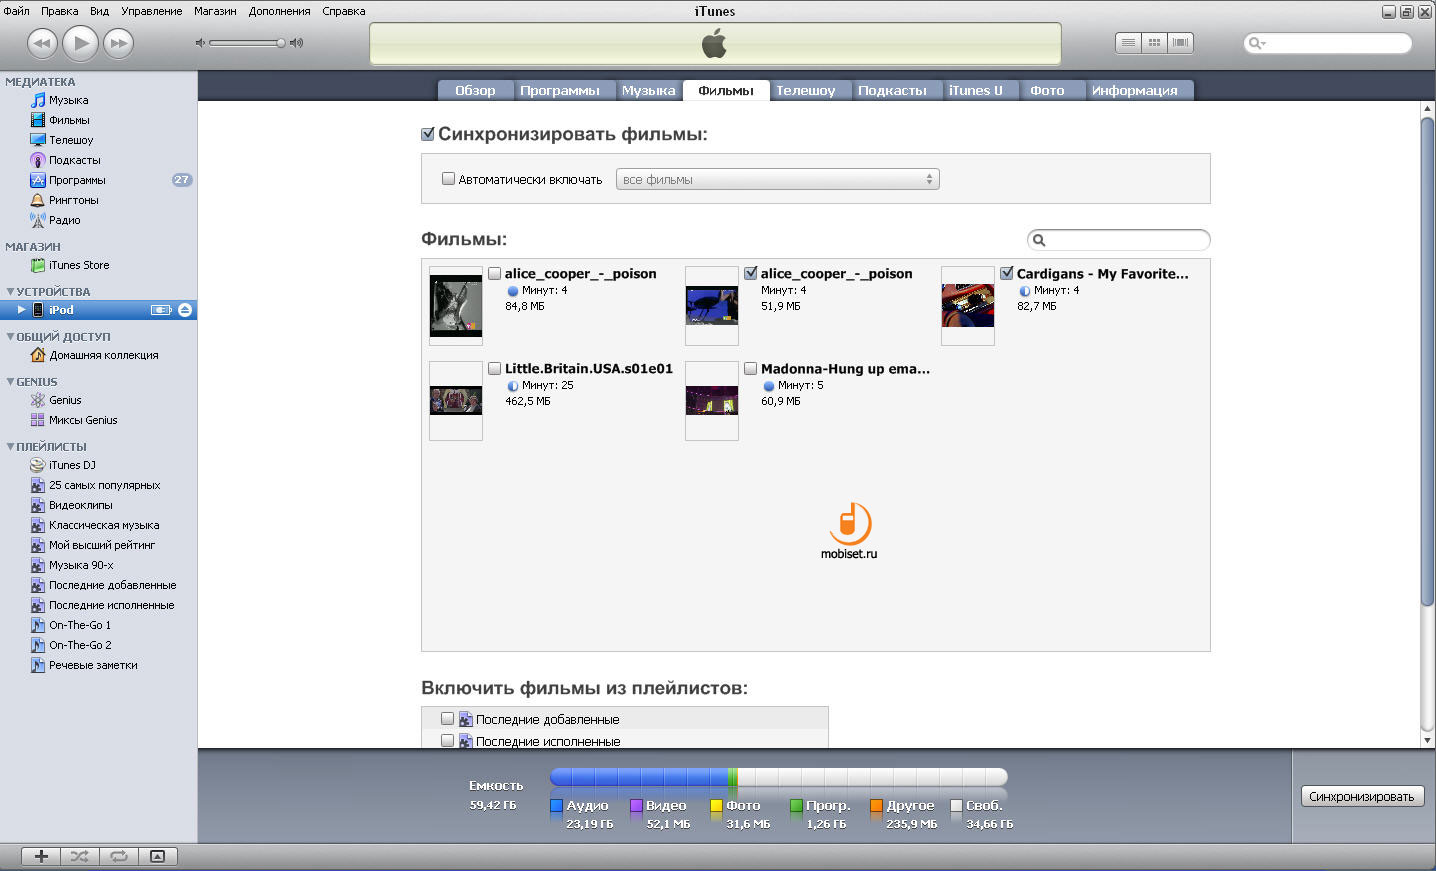Open Genius in the sidebar
Image resolution: width=1436 pixels, height=871 pixels.
(65, 400)
